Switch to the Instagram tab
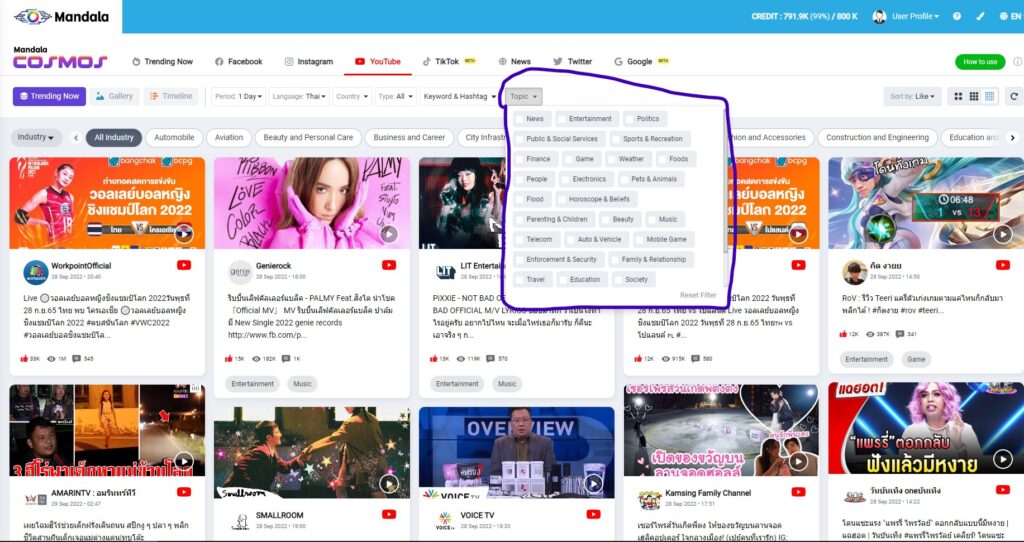This screenshot has width=1024, height=542. (308, 61)
